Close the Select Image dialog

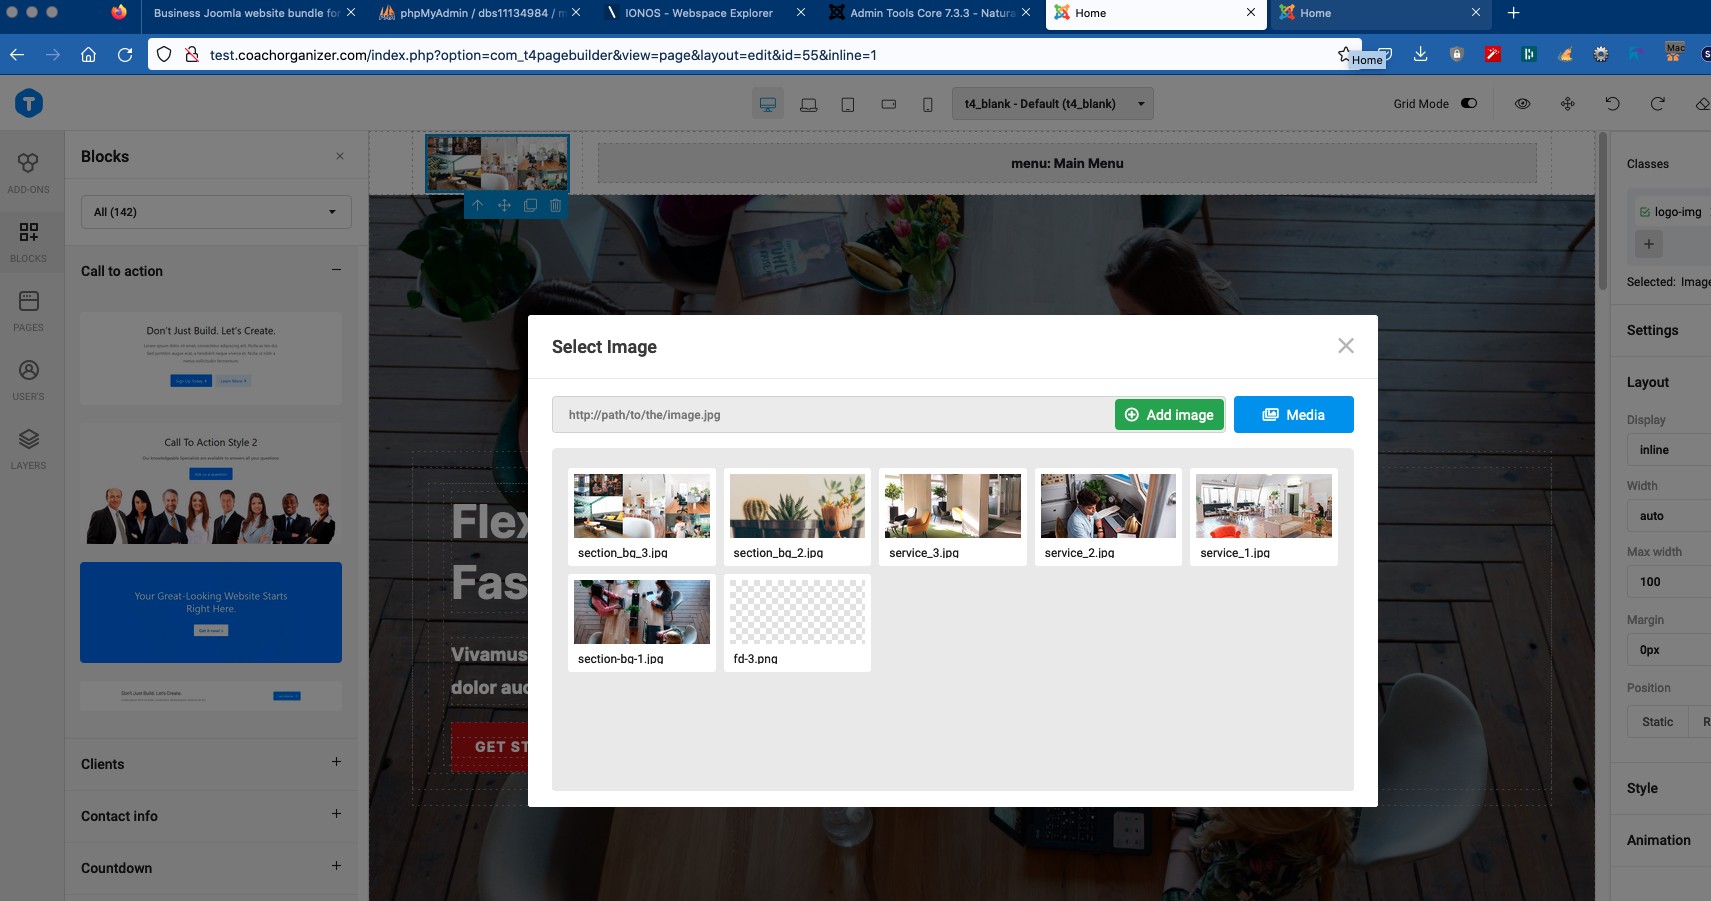1345,346
